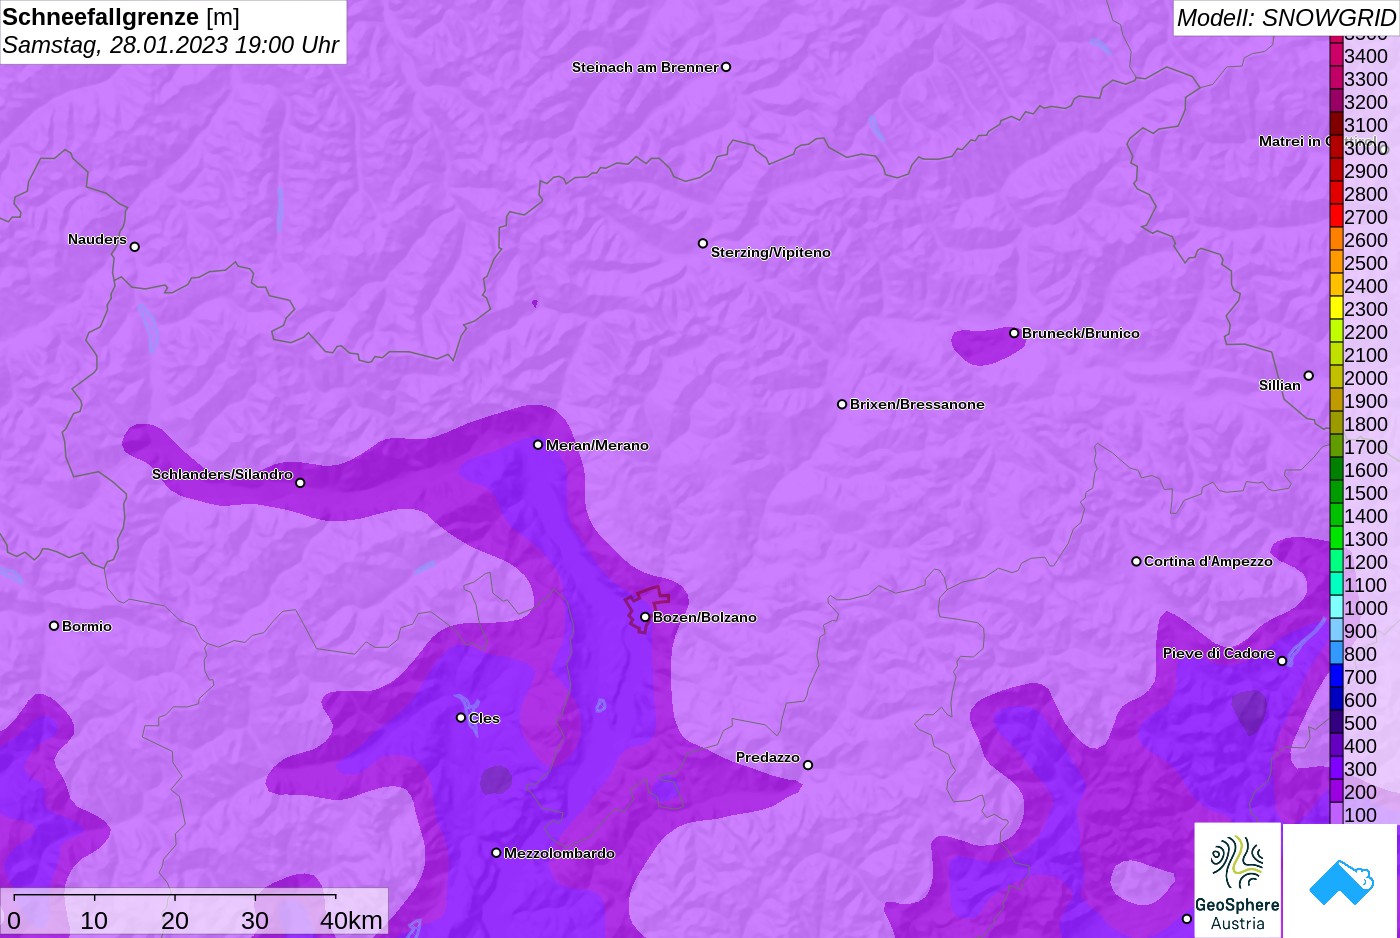The image size is (1400, 938).
Task: Click the 3400 legend value
Action: (1366, 56)
